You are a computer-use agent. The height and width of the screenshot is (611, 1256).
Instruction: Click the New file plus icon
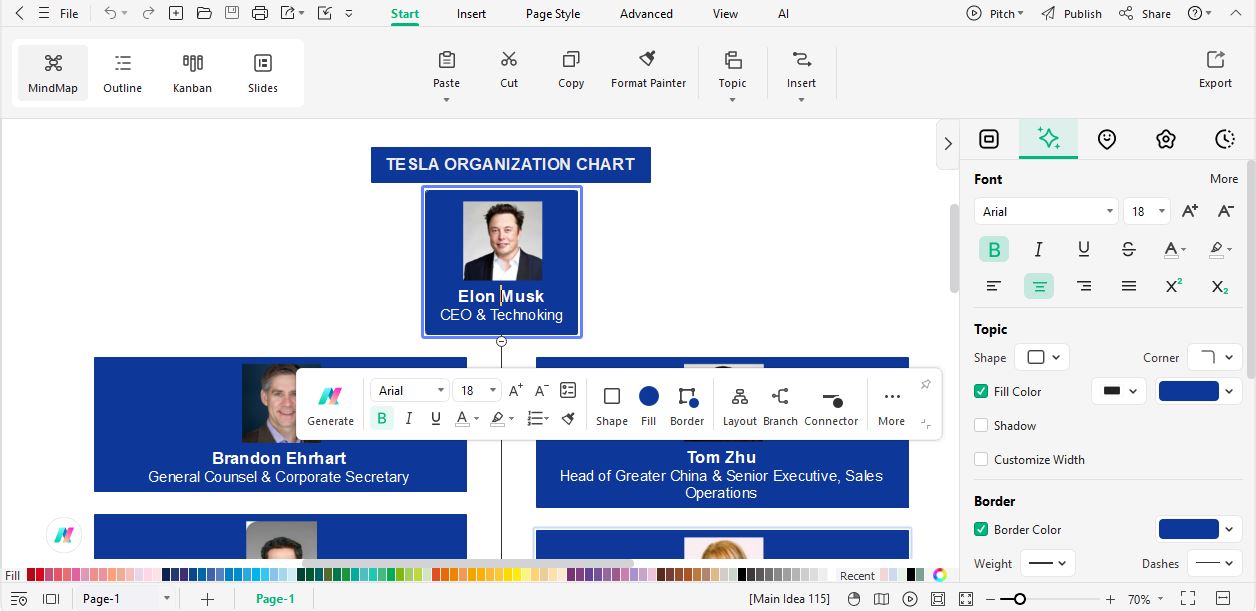coord(176,13)
